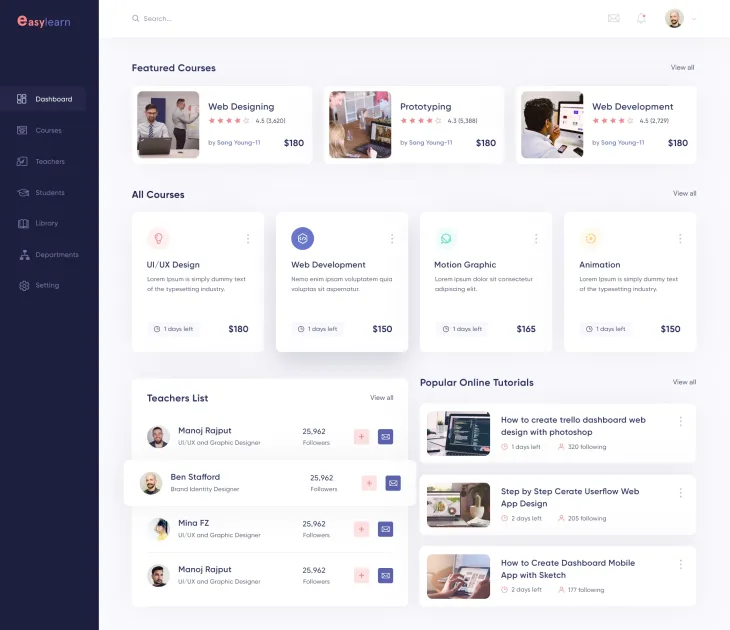The width and height of the screenshot is (730, 630).
Task: Select Library from sidebar menu
Action: pyautogui.click(x=46, y=223)
